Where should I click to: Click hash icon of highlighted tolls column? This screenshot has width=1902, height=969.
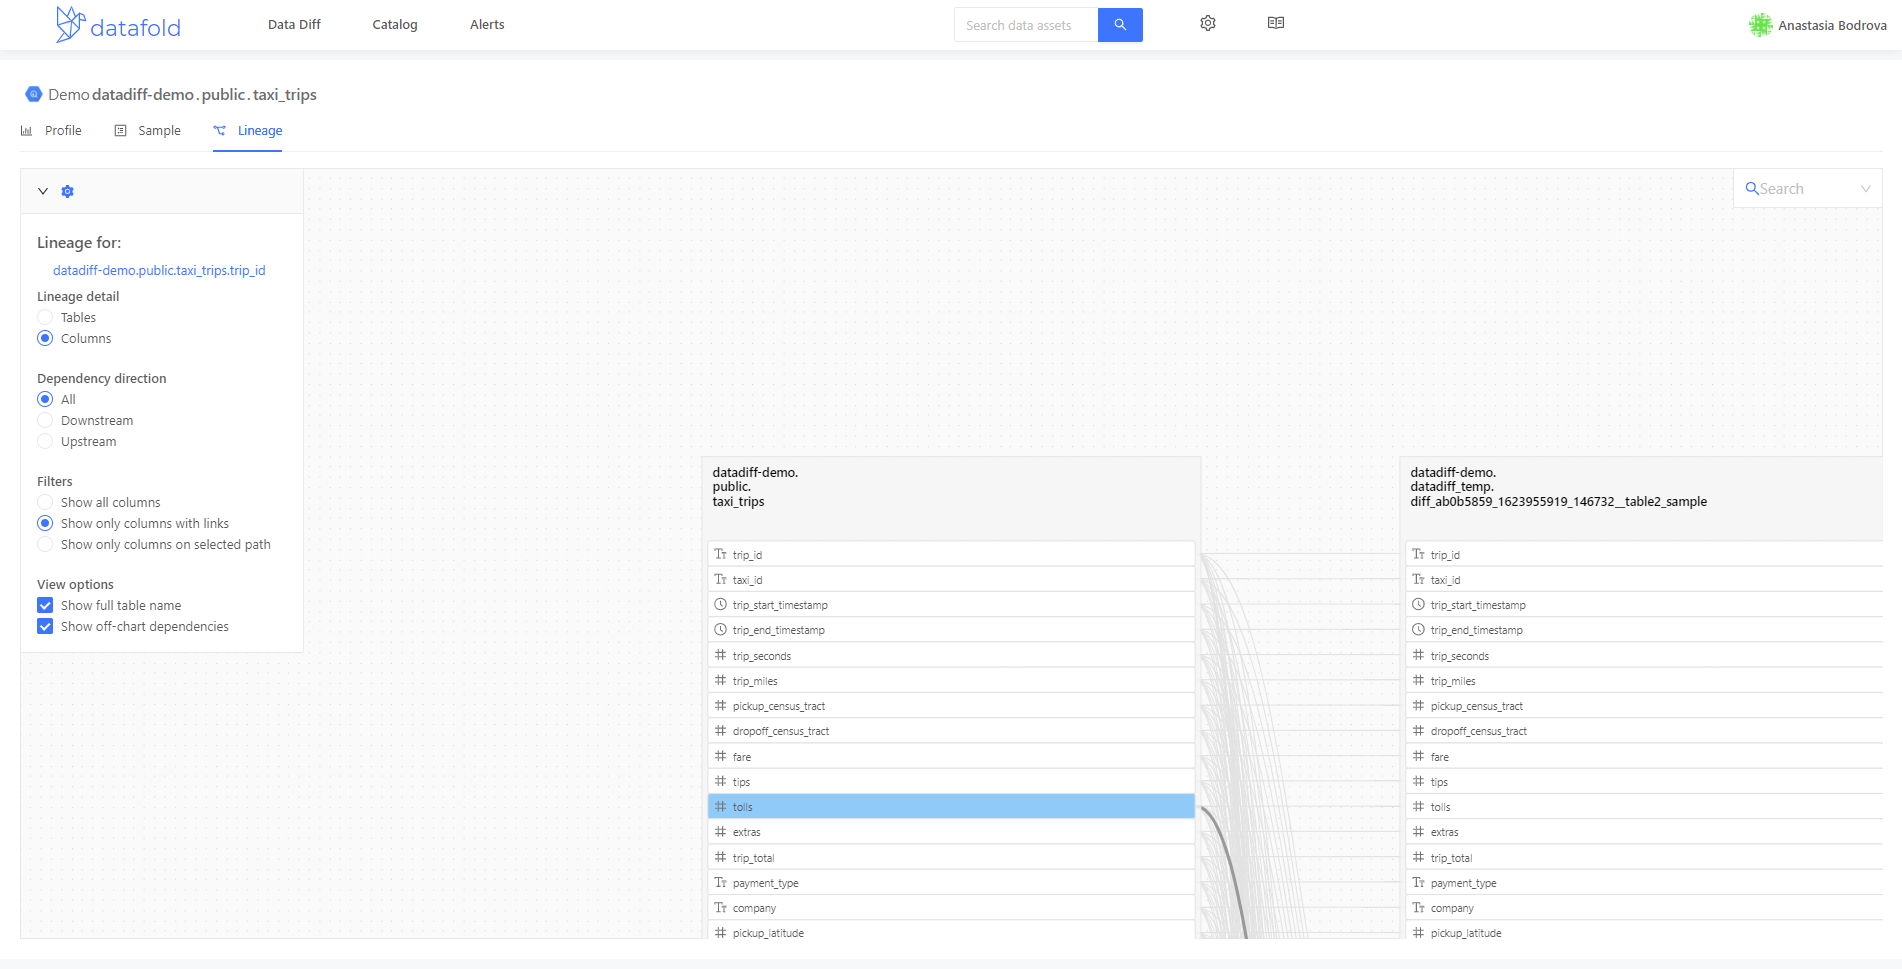click(720, 806)
